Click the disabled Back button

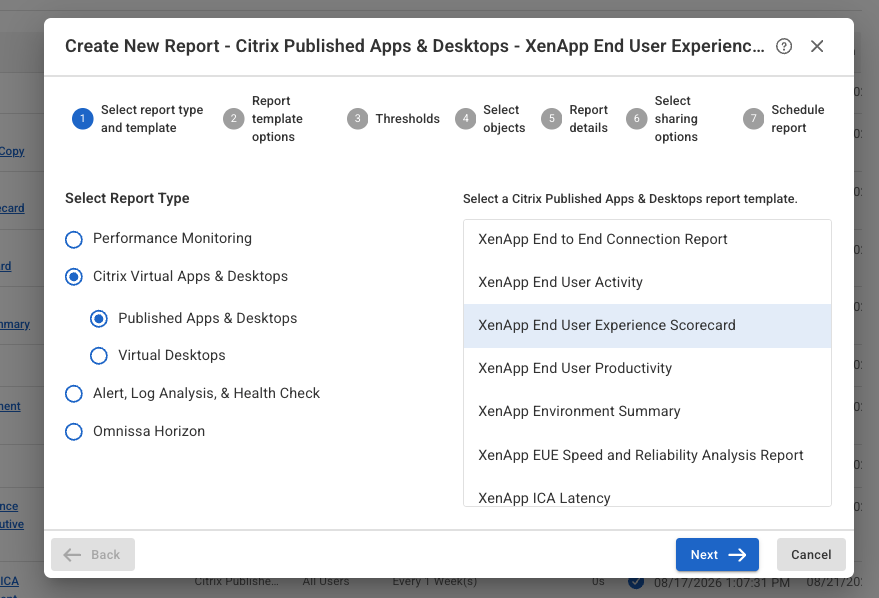tap(92, 555)
